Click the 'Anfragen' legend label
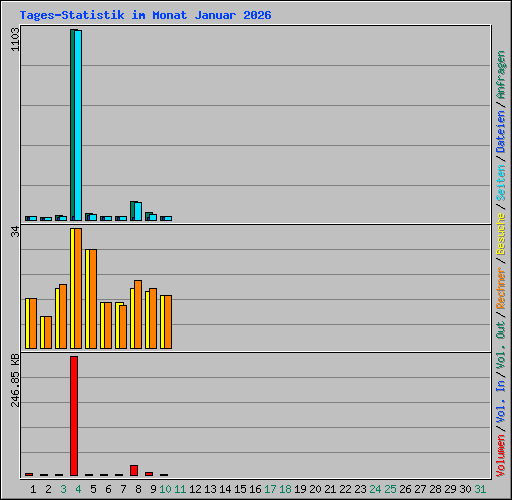The image size is (512, 500). [x=501, y=75]
